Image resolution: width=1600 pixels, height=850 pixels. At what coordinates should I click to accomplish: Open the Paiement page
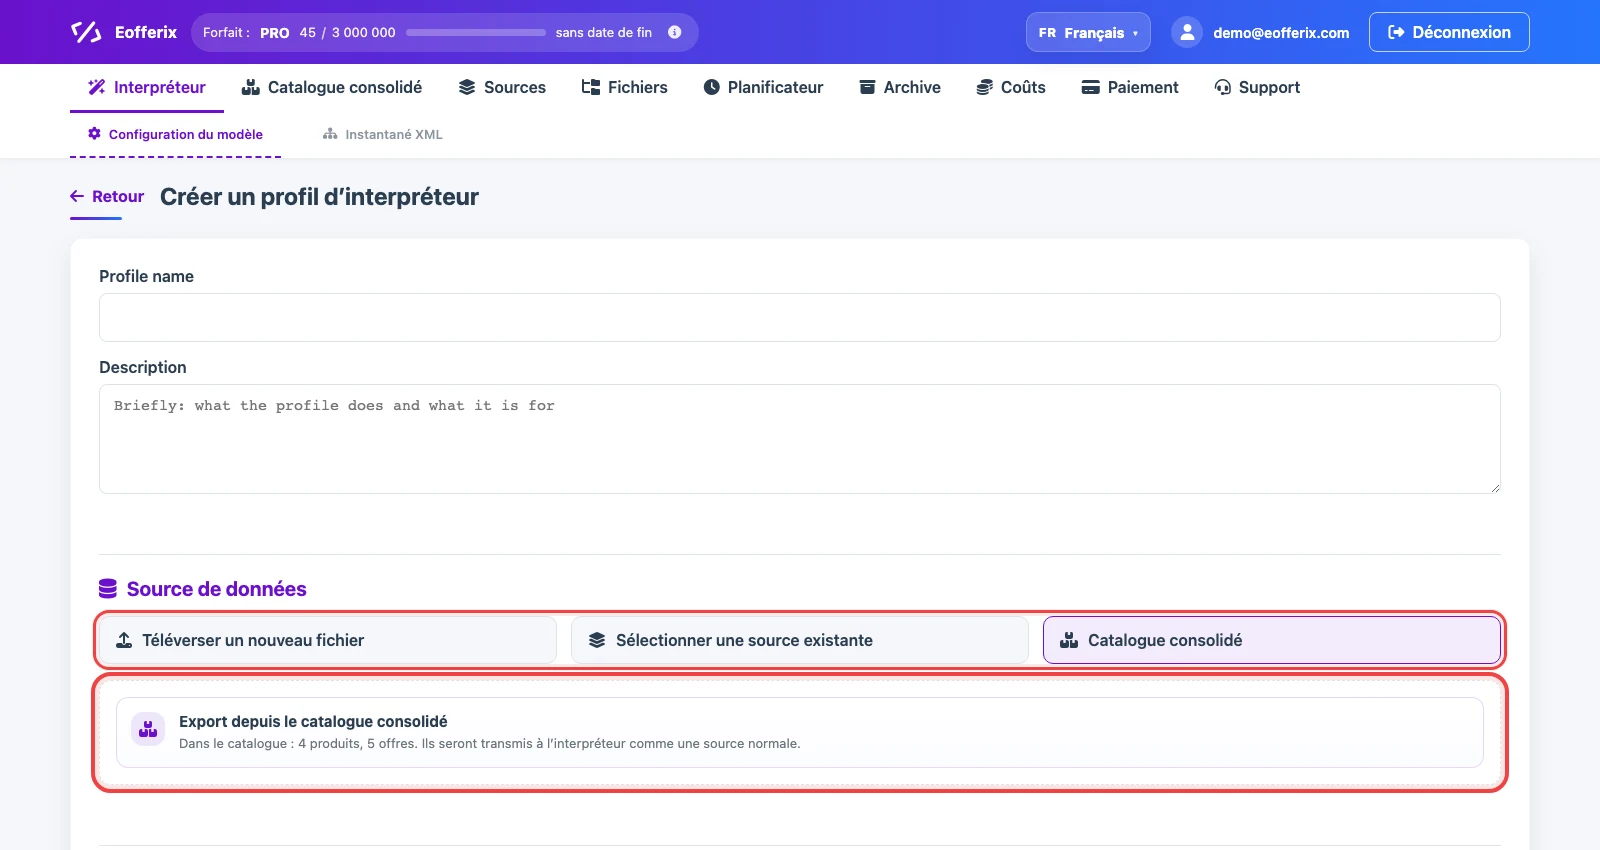tap(1130, 87)
